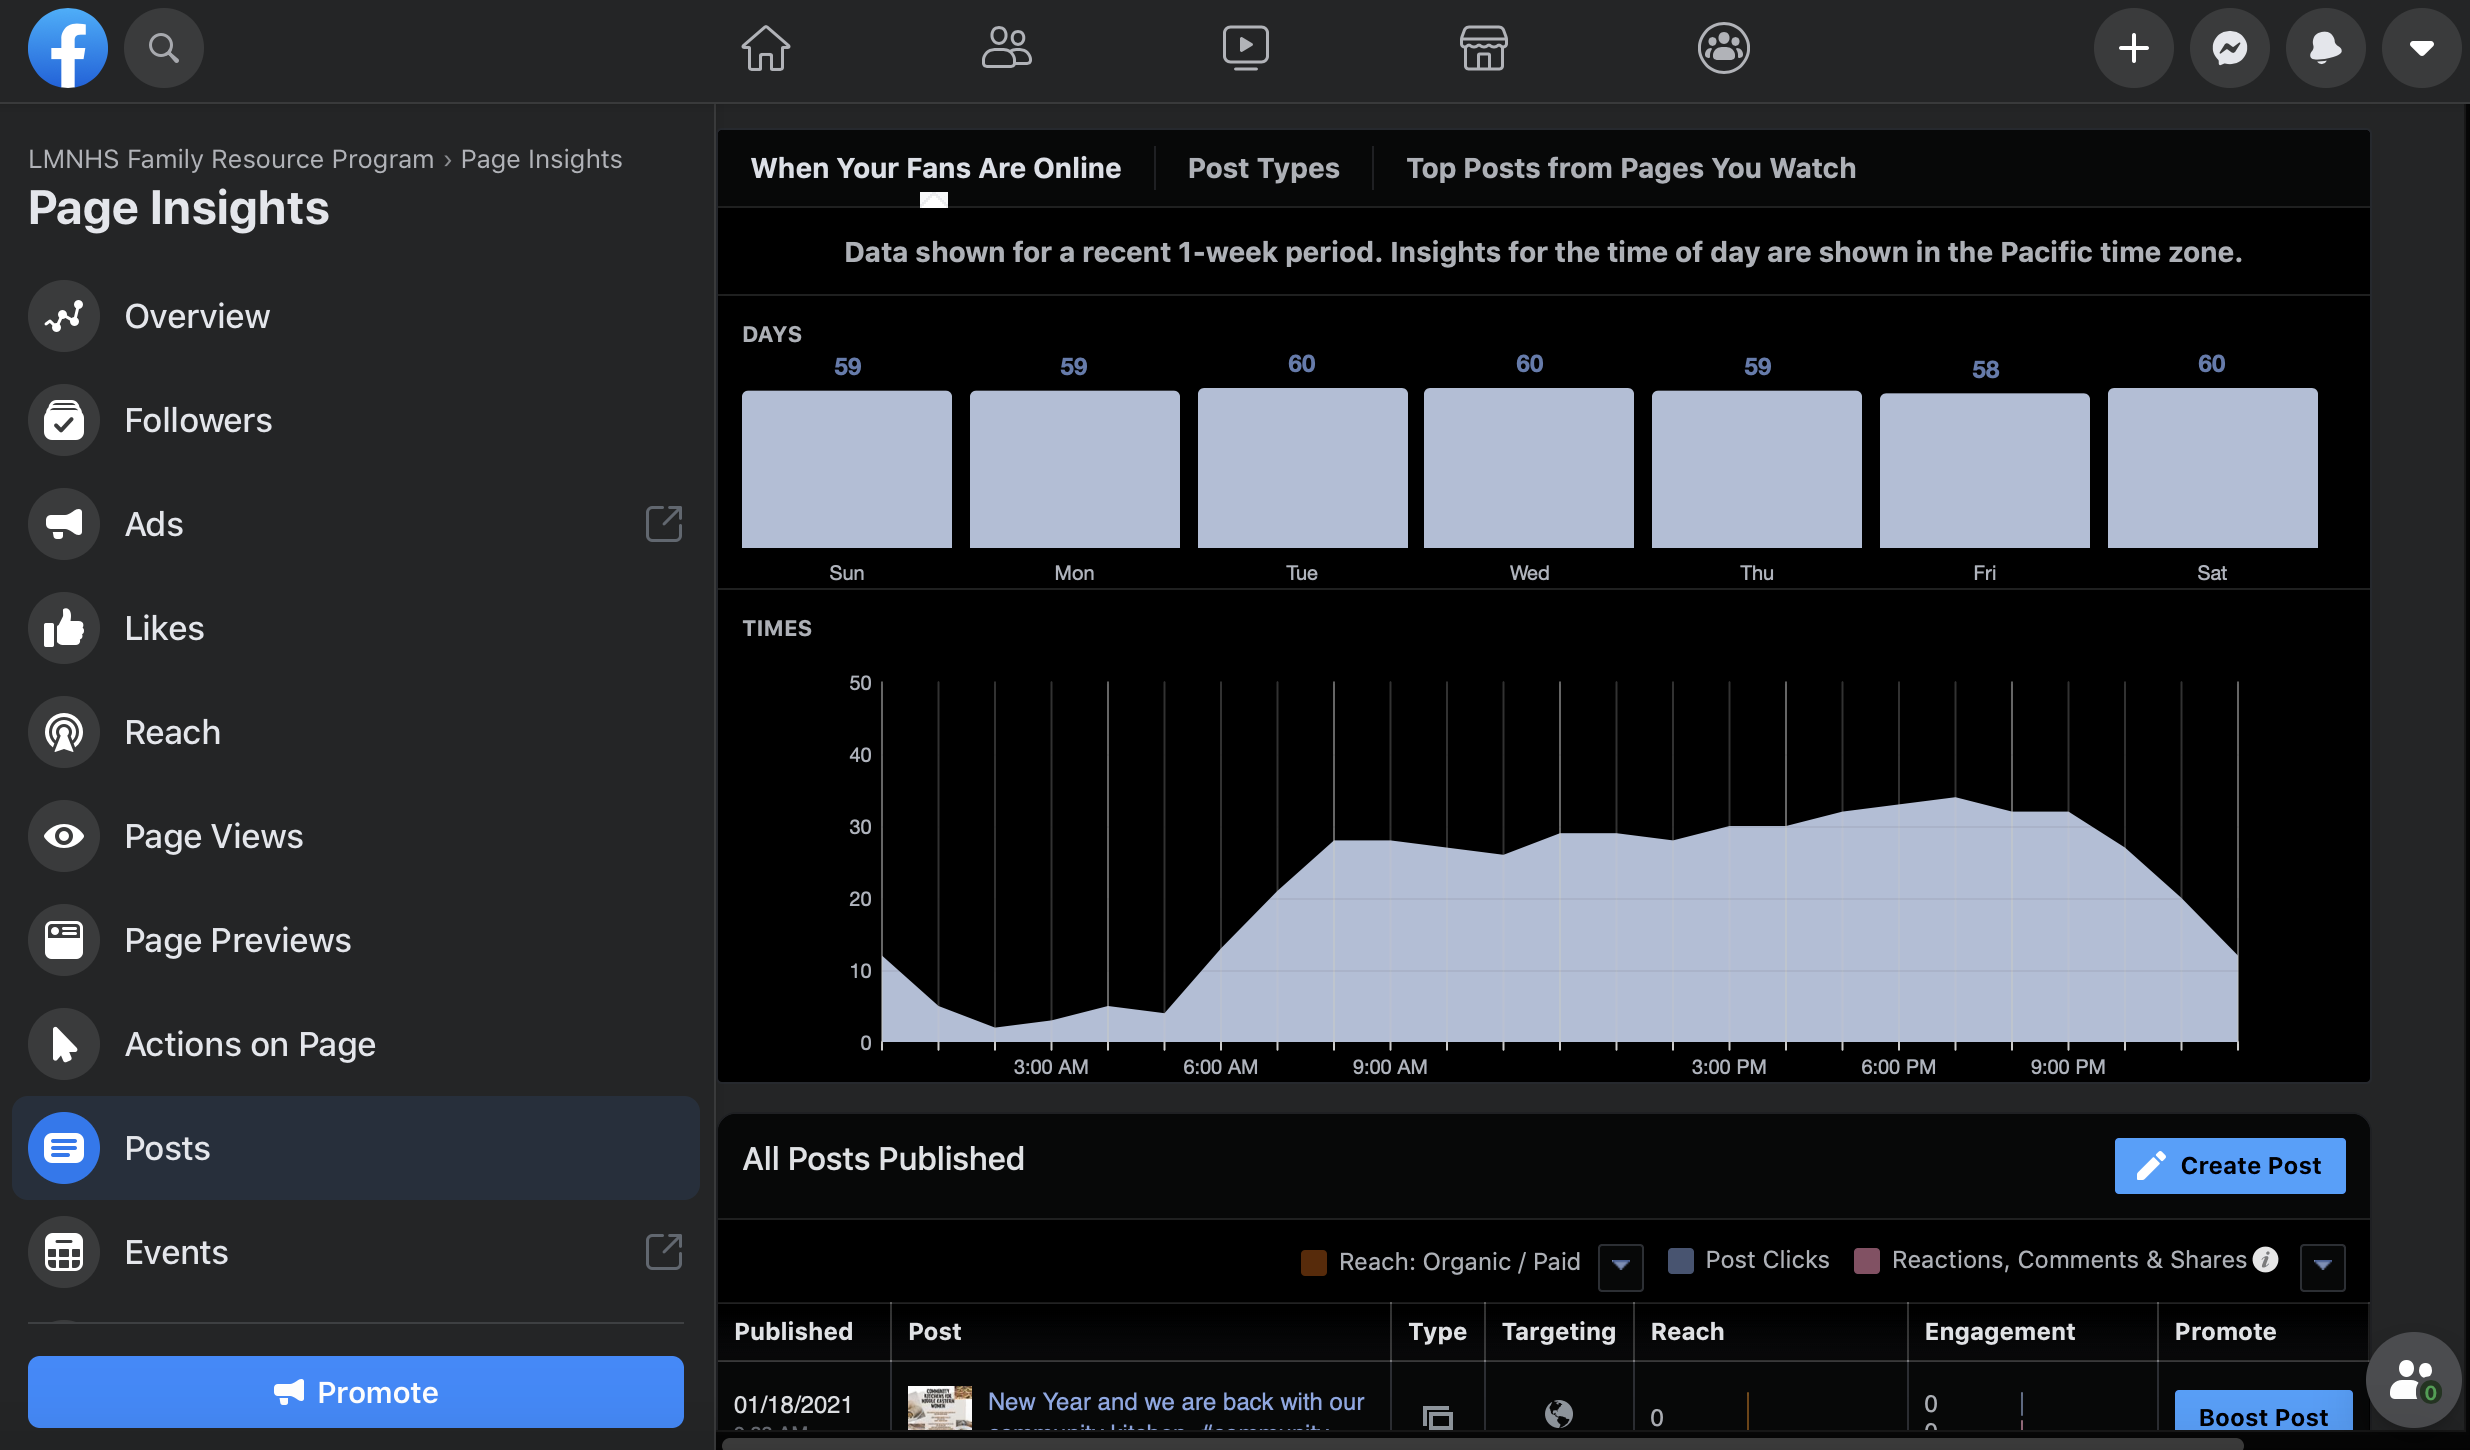This screenshot has height=1450, width=2470.
Task: Click the Page Insights breadcrumb link
Action: coord(541,159)
